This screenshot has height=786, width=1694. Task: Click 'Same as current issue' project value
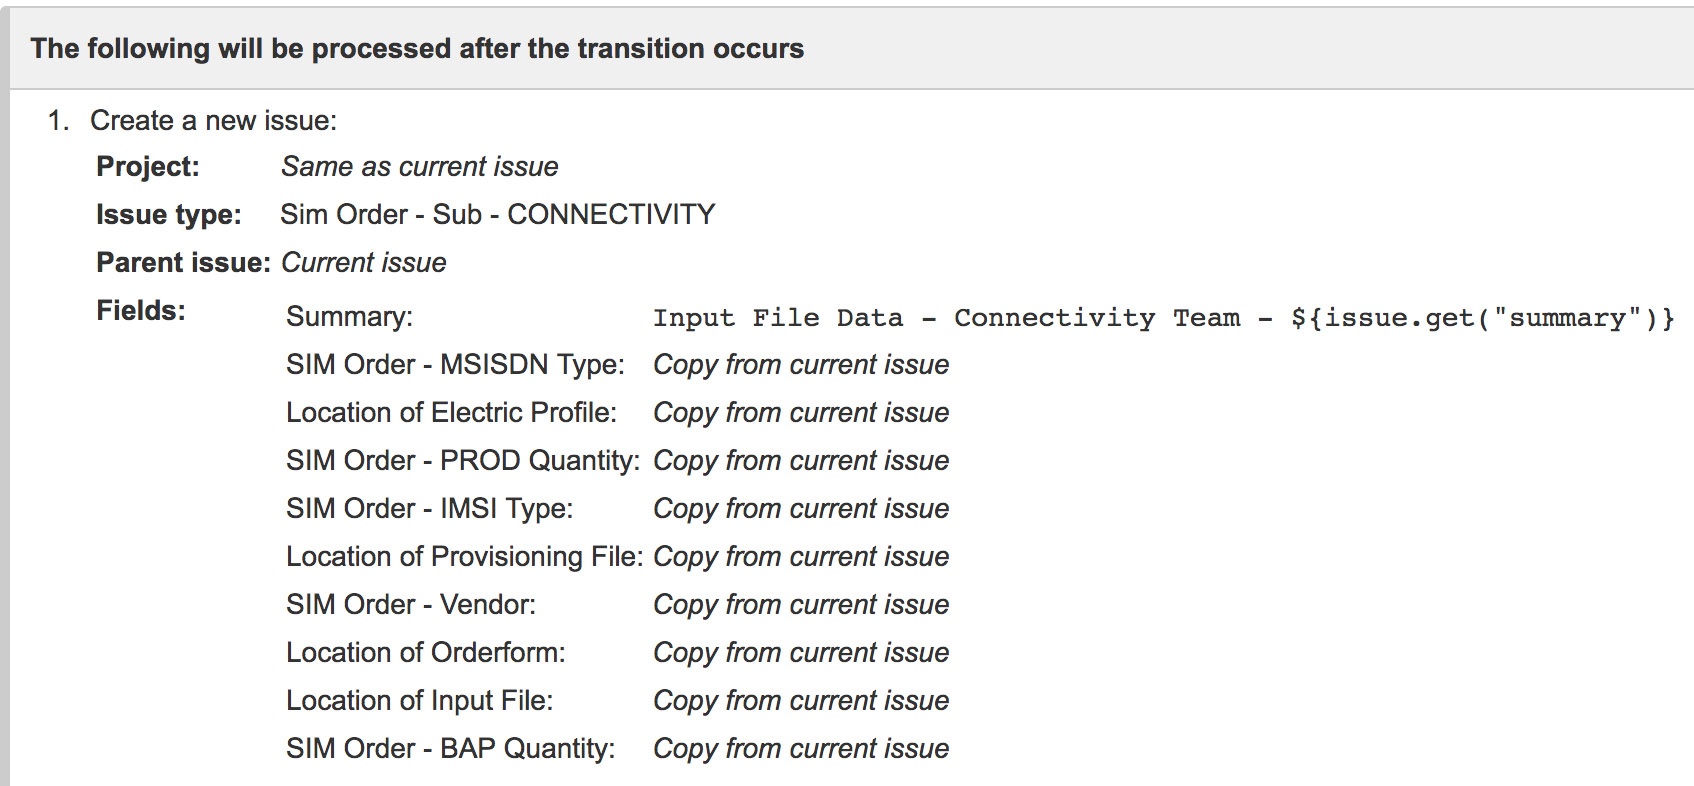[x=420, y=167]
